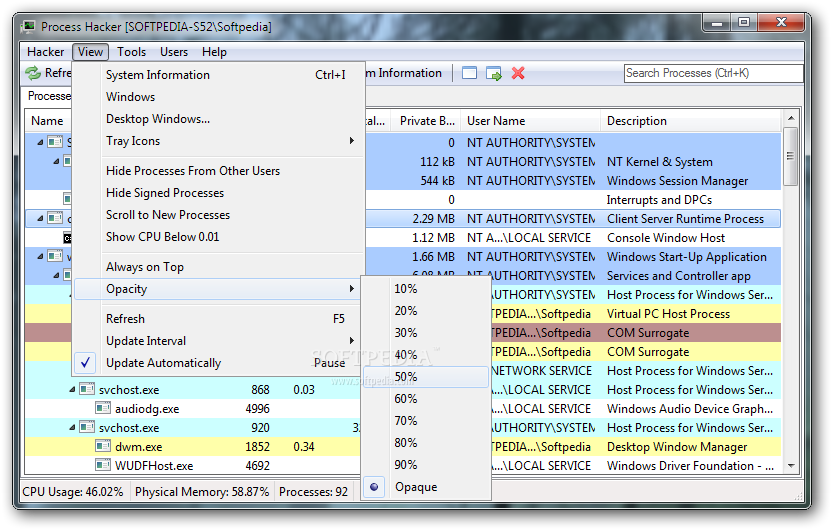Select Windows Session Manager row

pyautogui.click(x=573, y=181)
